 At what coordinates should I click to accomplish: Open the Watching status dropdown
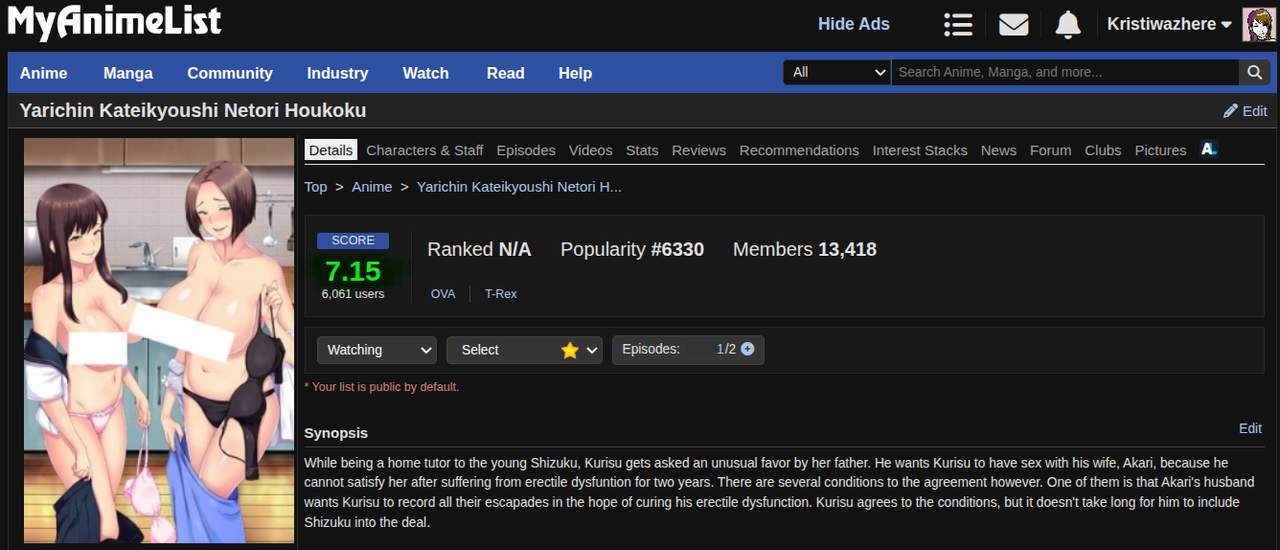[377, 350]
